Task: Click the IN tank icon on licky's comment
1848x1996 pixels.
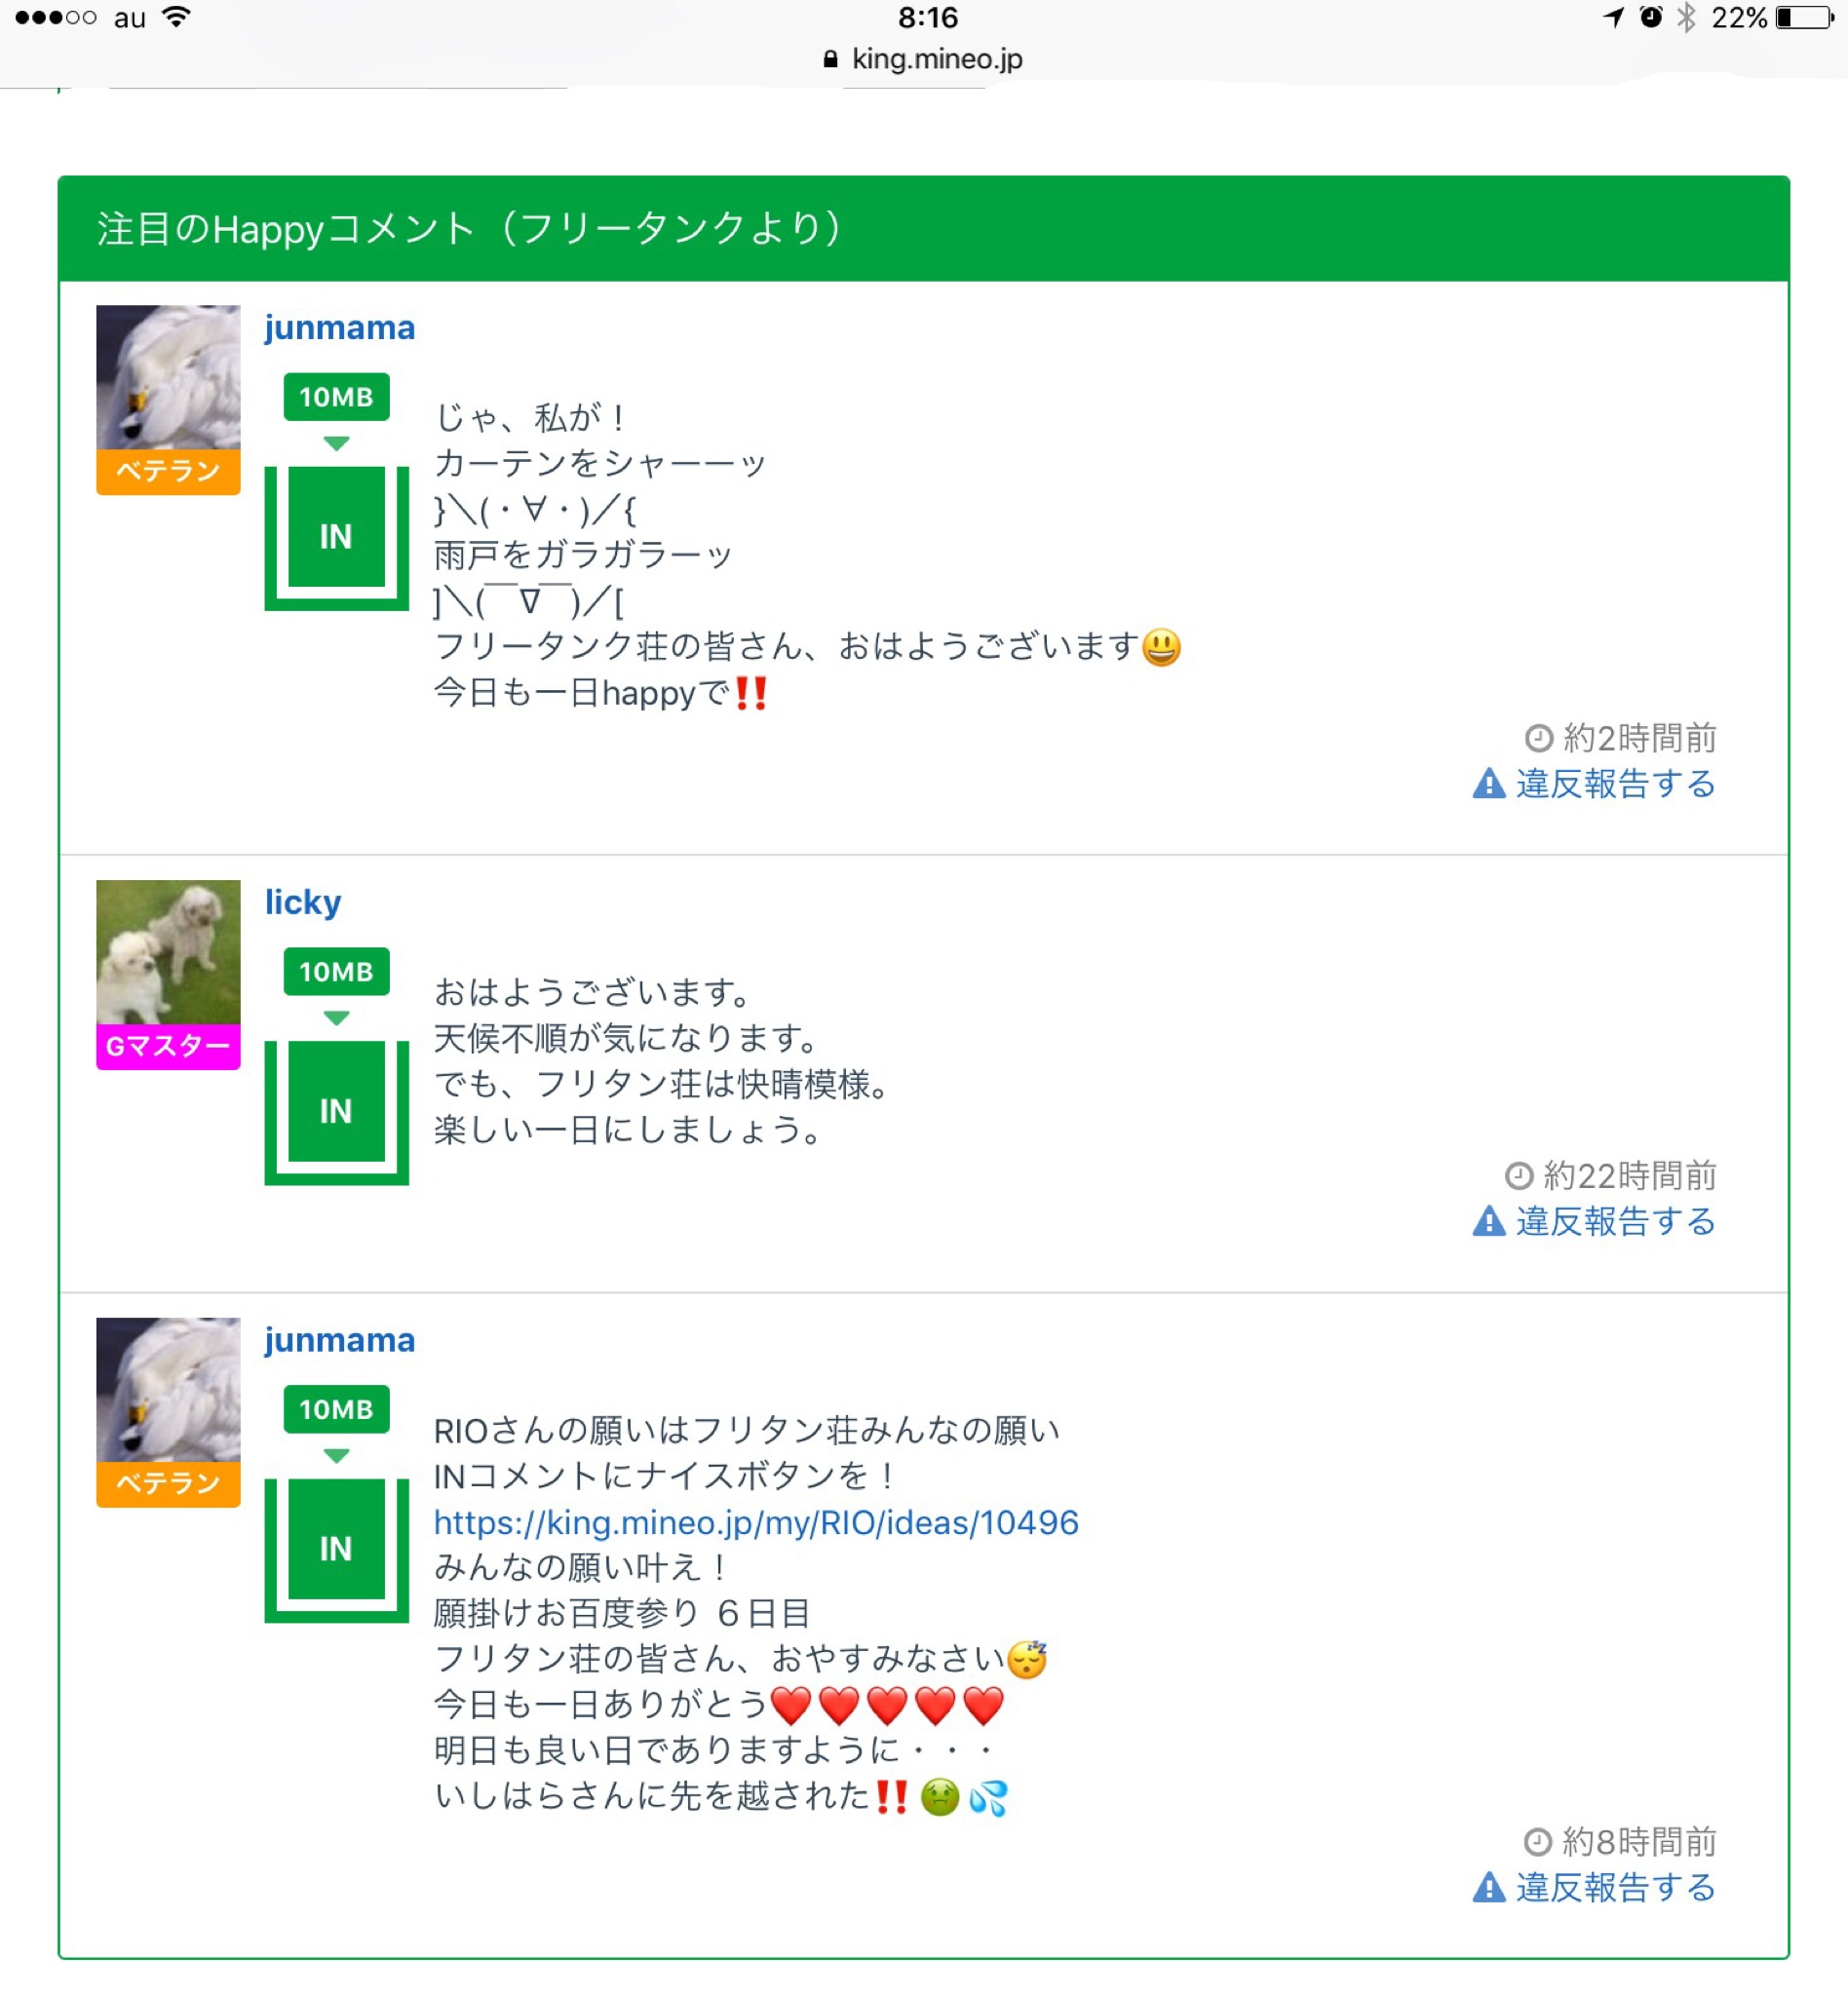Action: click(x=336, y=1111)
